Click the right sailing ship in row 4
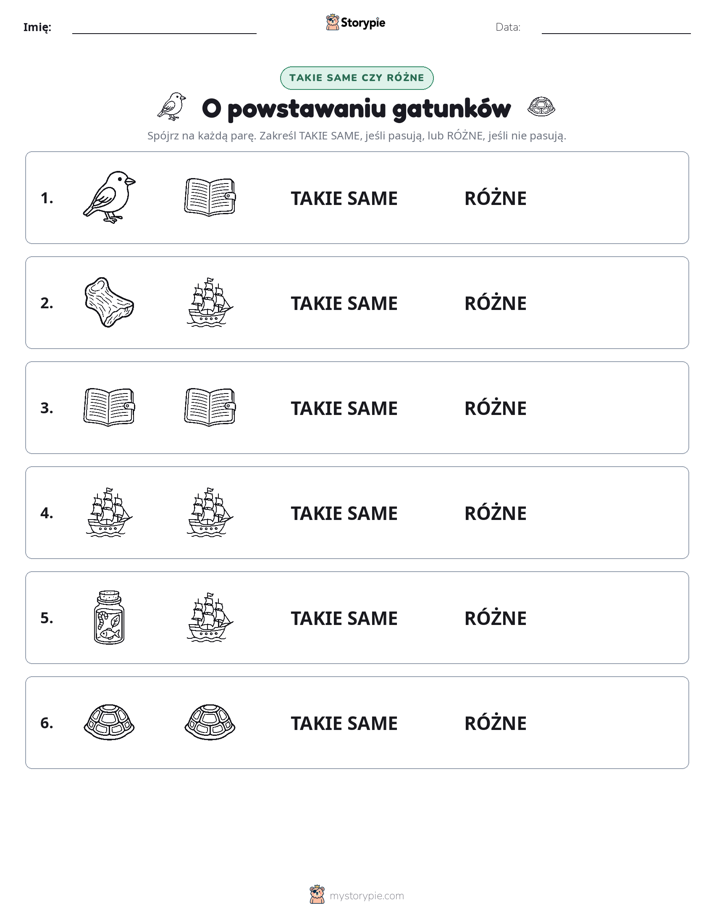 [210, 512]
